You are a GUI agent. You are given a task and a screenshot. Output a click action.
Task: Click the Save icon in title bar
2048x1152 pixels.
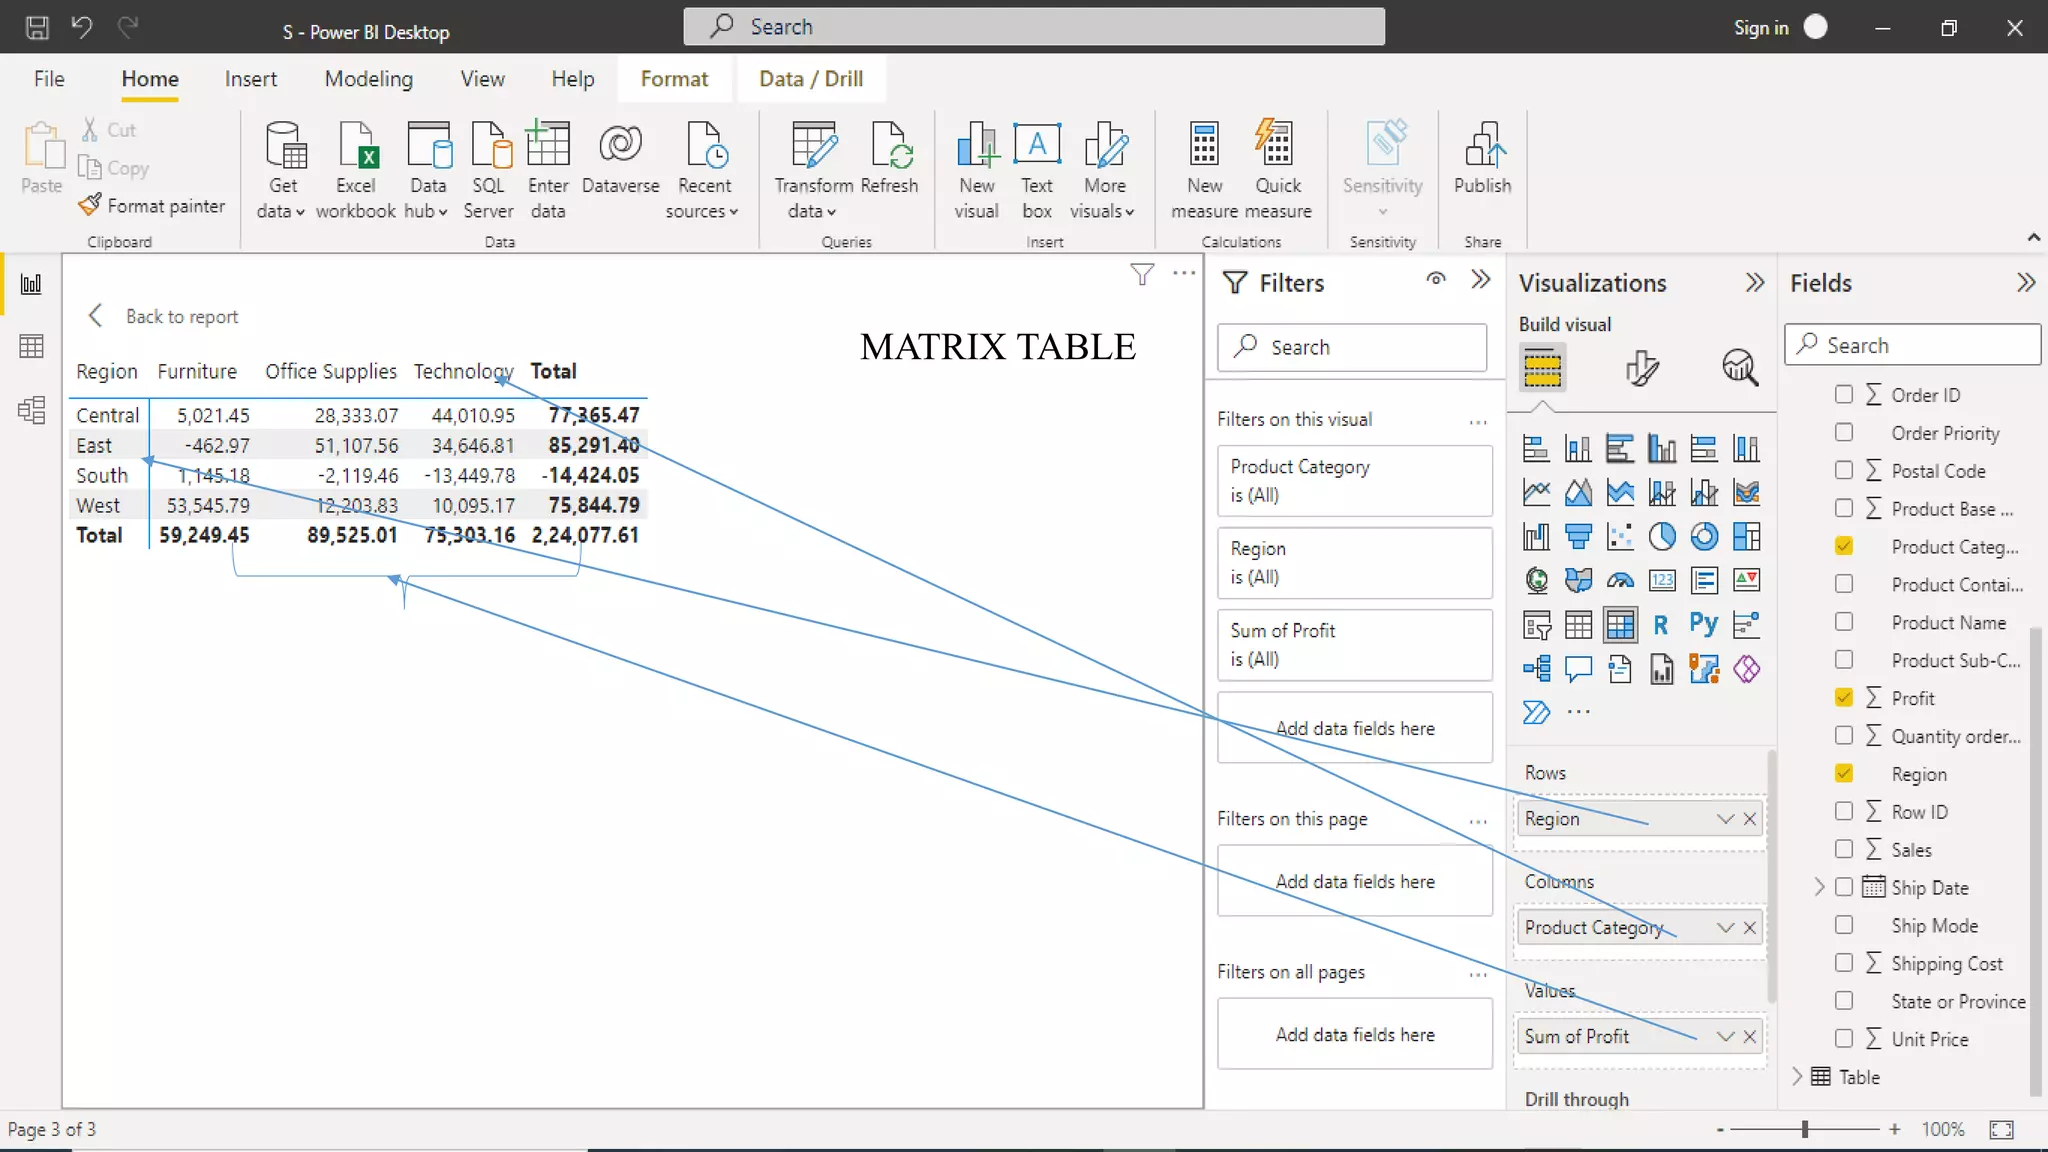37,27
